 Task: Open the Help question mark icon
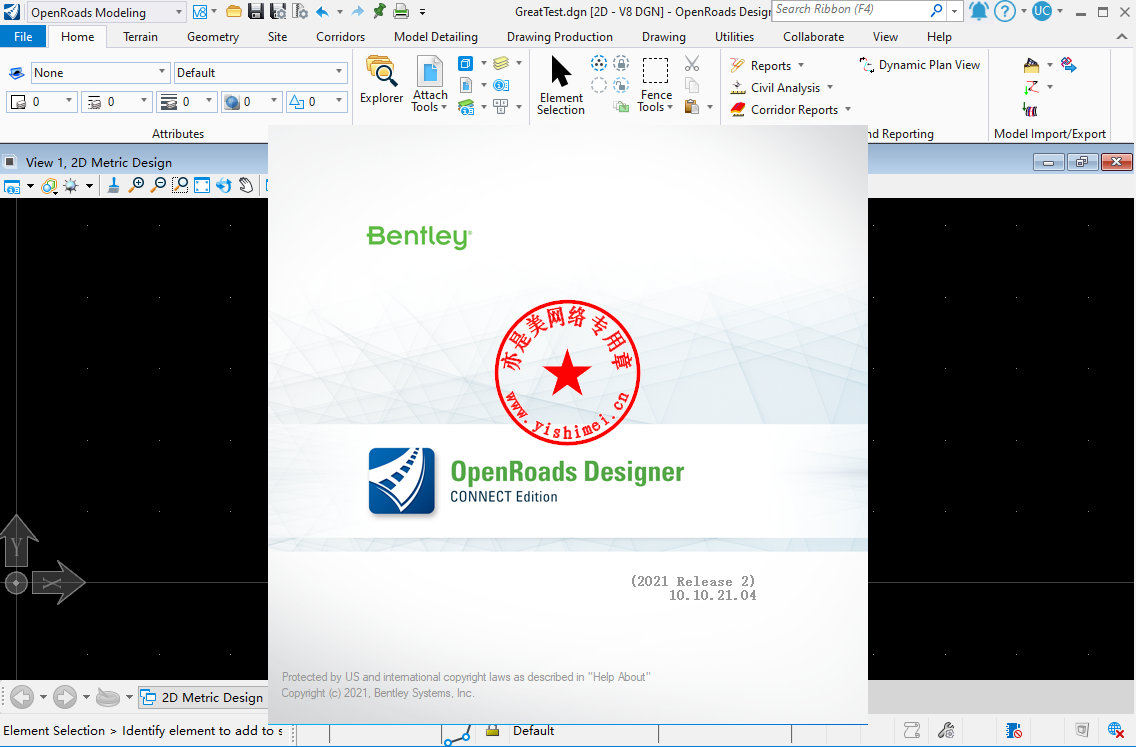1005,11
